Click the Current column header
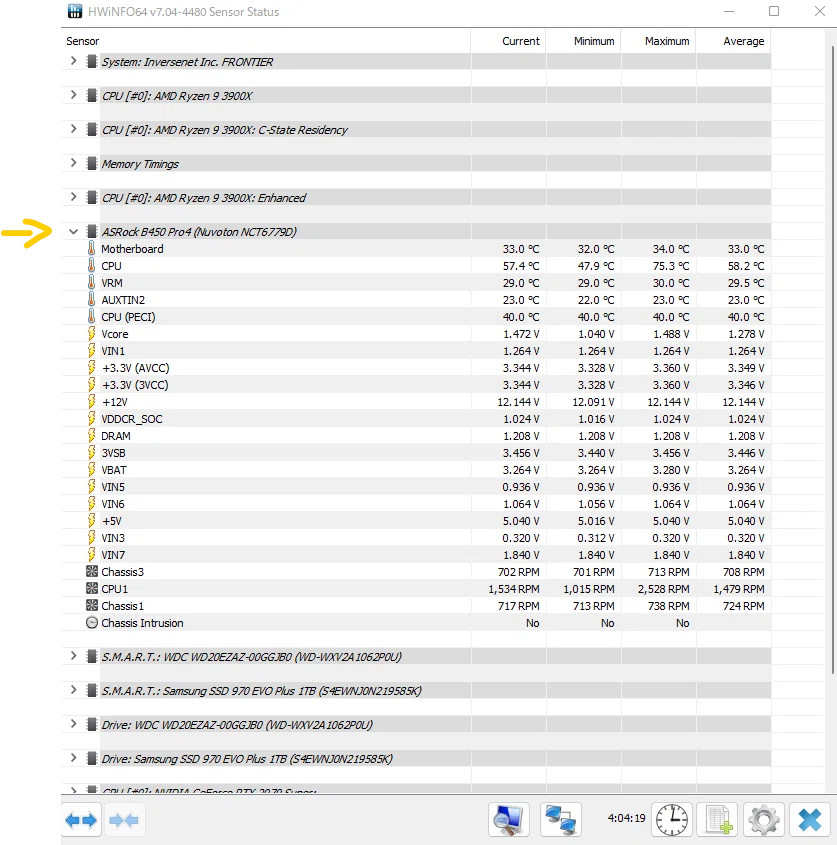 tap(508, 41)
